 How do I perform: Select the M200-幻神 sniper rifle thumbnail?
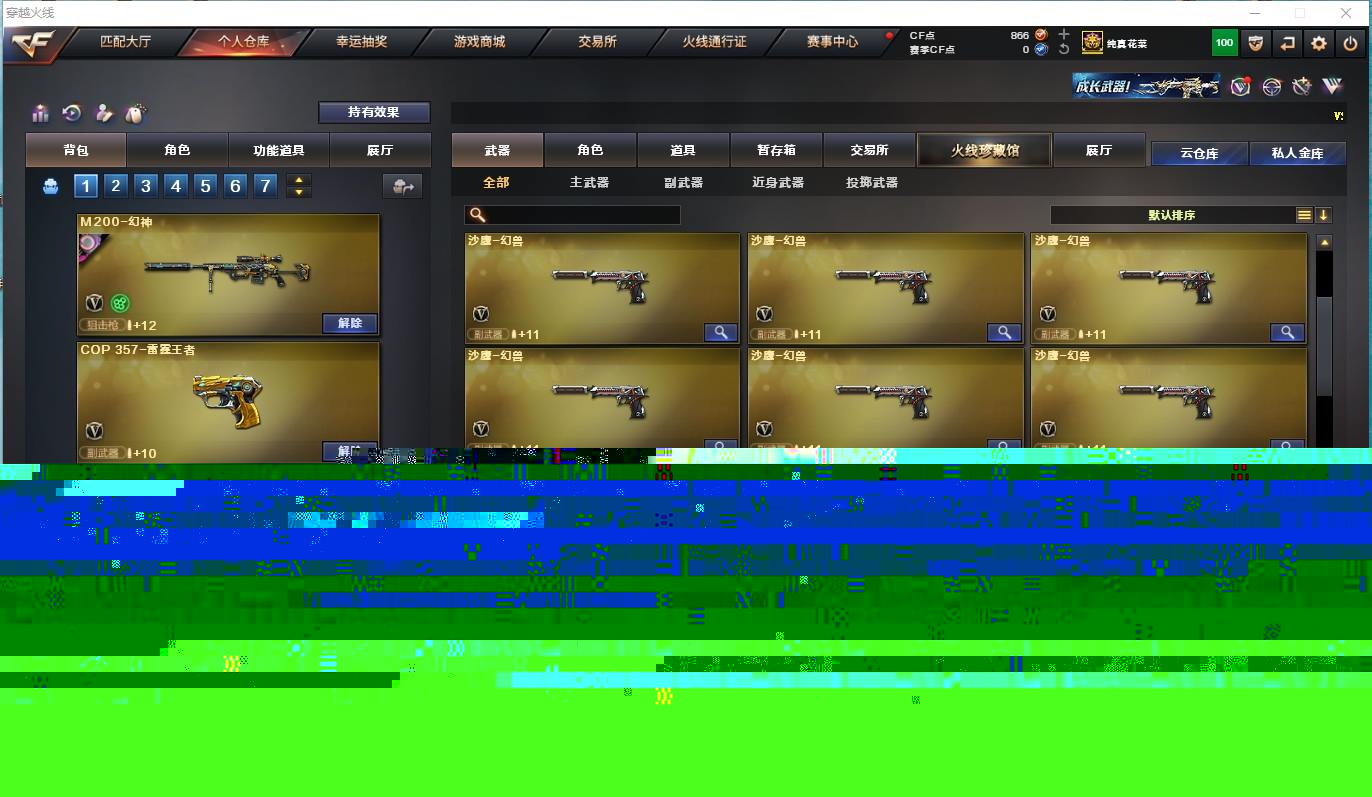(x=227, y=272)
